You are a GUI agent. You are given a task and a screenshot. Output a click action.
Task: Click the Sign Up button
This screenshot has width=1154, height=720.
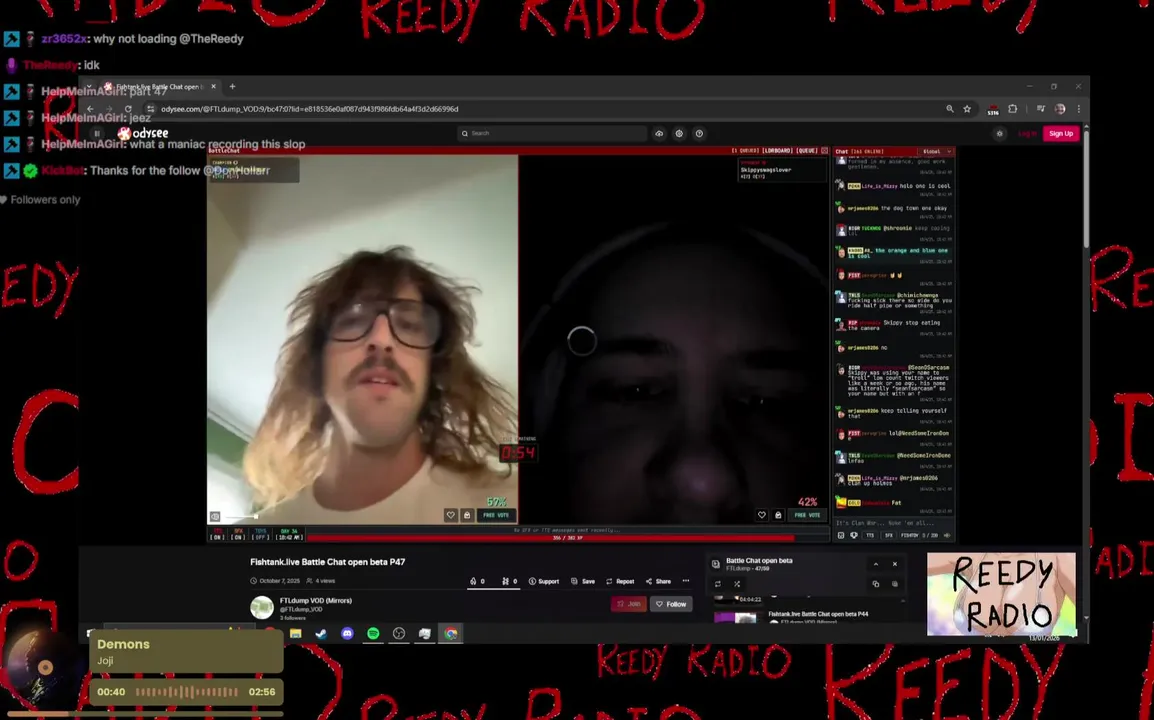1061,133
